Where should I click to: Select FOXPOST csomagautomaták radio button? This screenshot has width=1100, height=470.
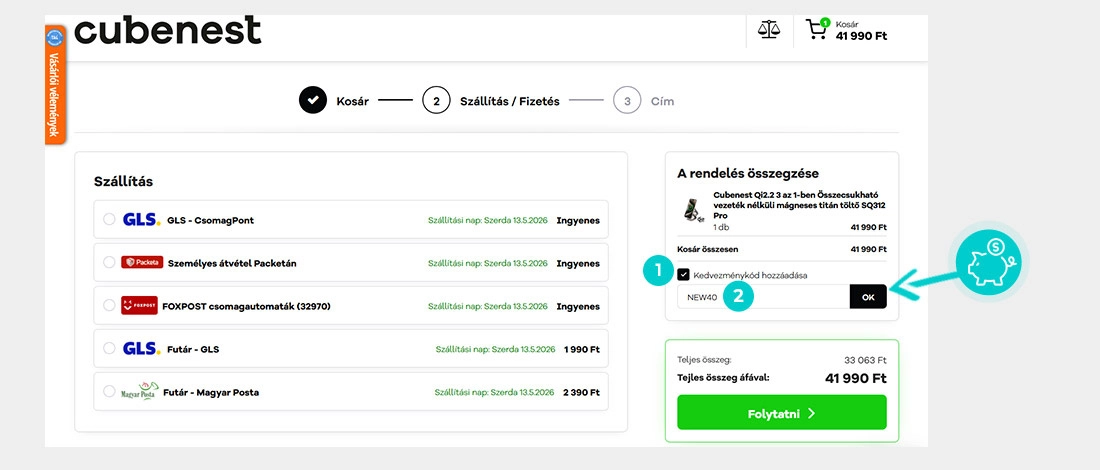pos(109,305)
